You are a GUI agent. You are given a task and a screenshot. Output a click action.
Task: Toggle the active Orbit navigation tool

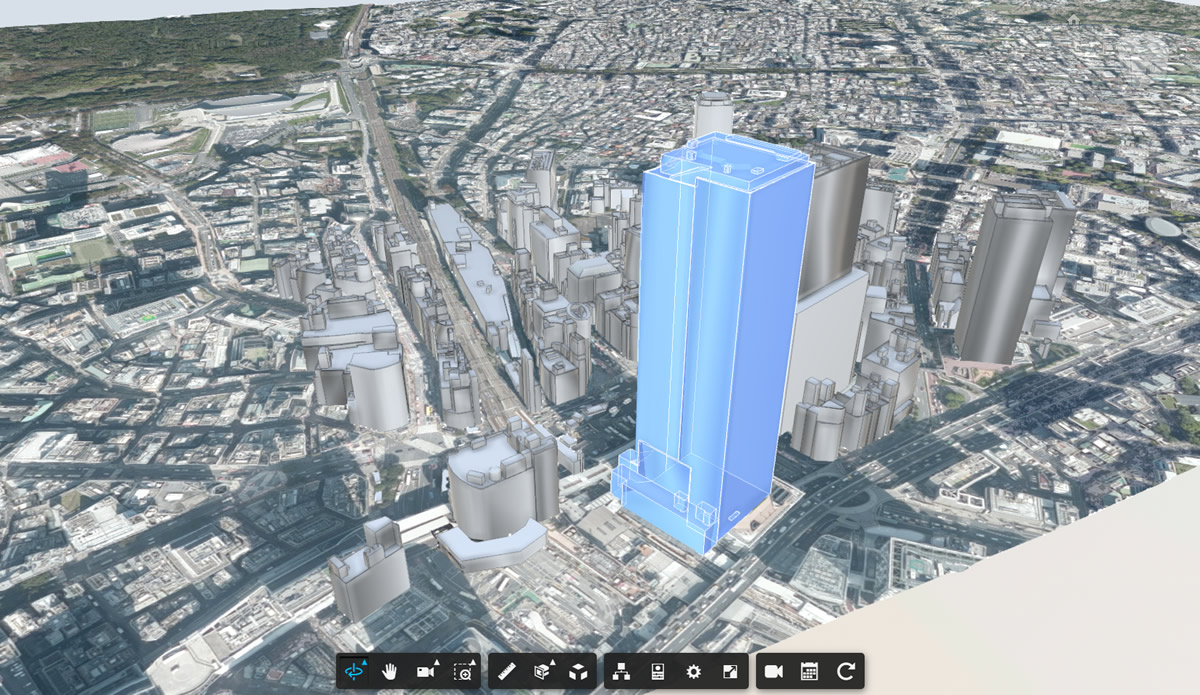point(353,669)
